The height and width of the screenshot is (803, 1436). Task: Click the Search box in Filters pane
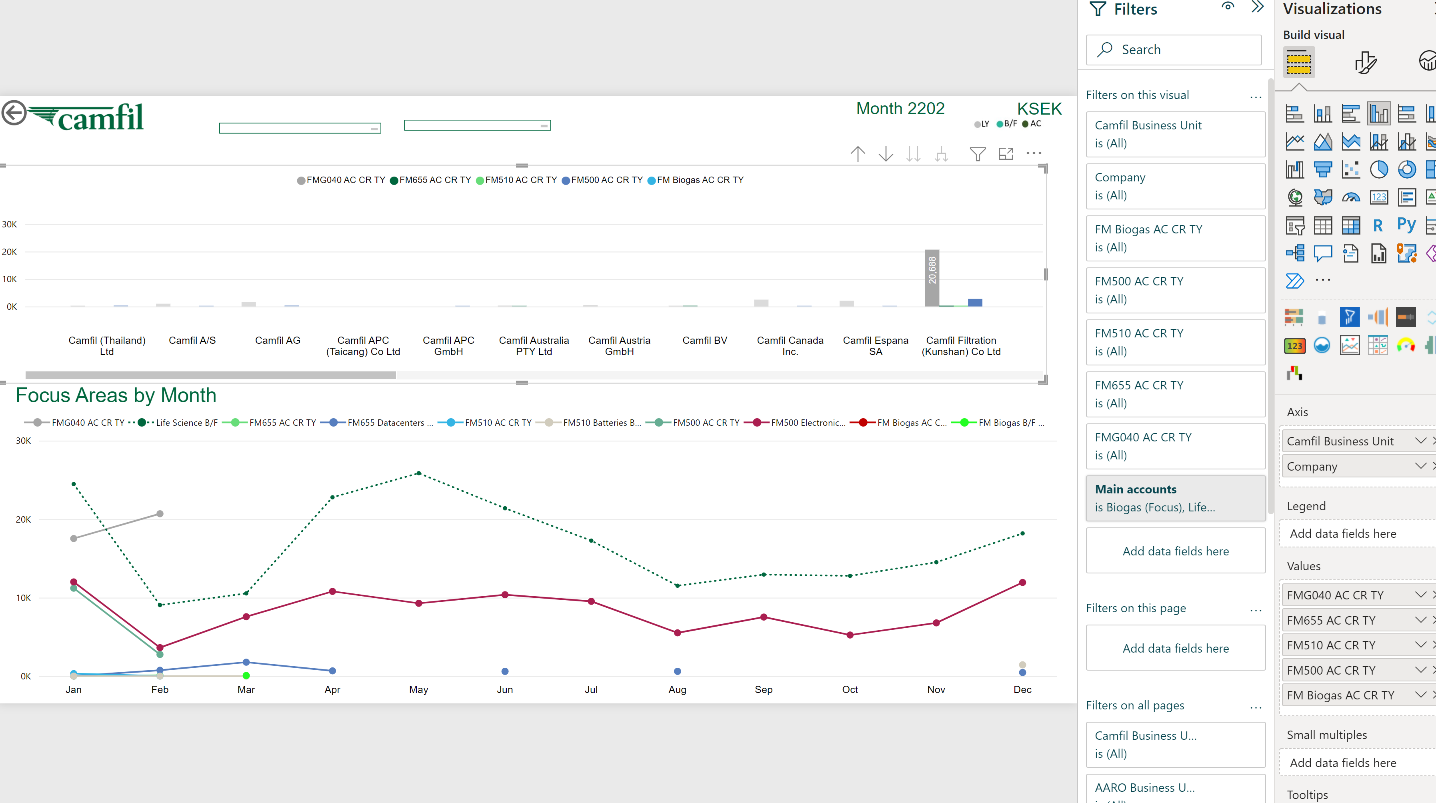(x=1174, y=50)
